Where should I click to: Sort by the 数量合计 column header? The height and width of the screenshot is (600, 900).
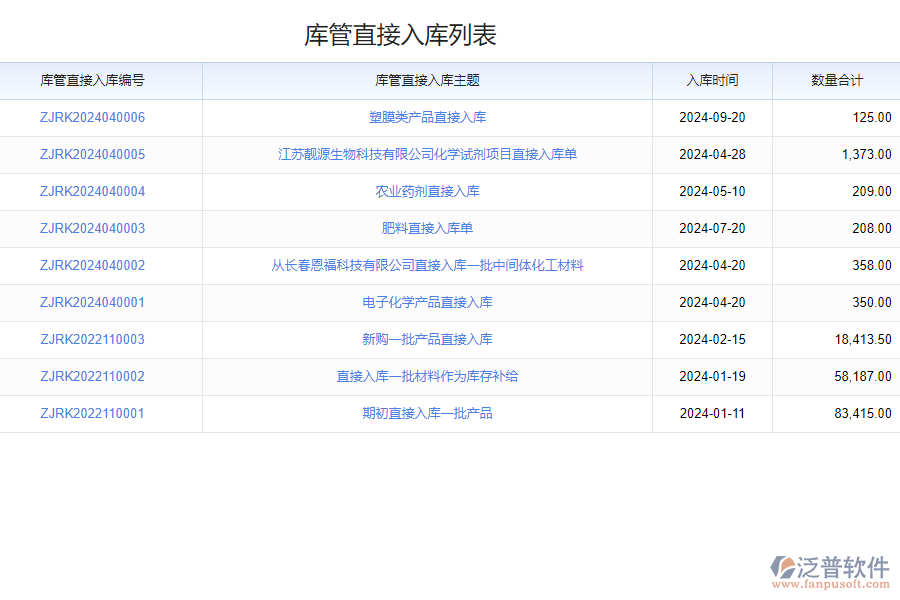837,81
